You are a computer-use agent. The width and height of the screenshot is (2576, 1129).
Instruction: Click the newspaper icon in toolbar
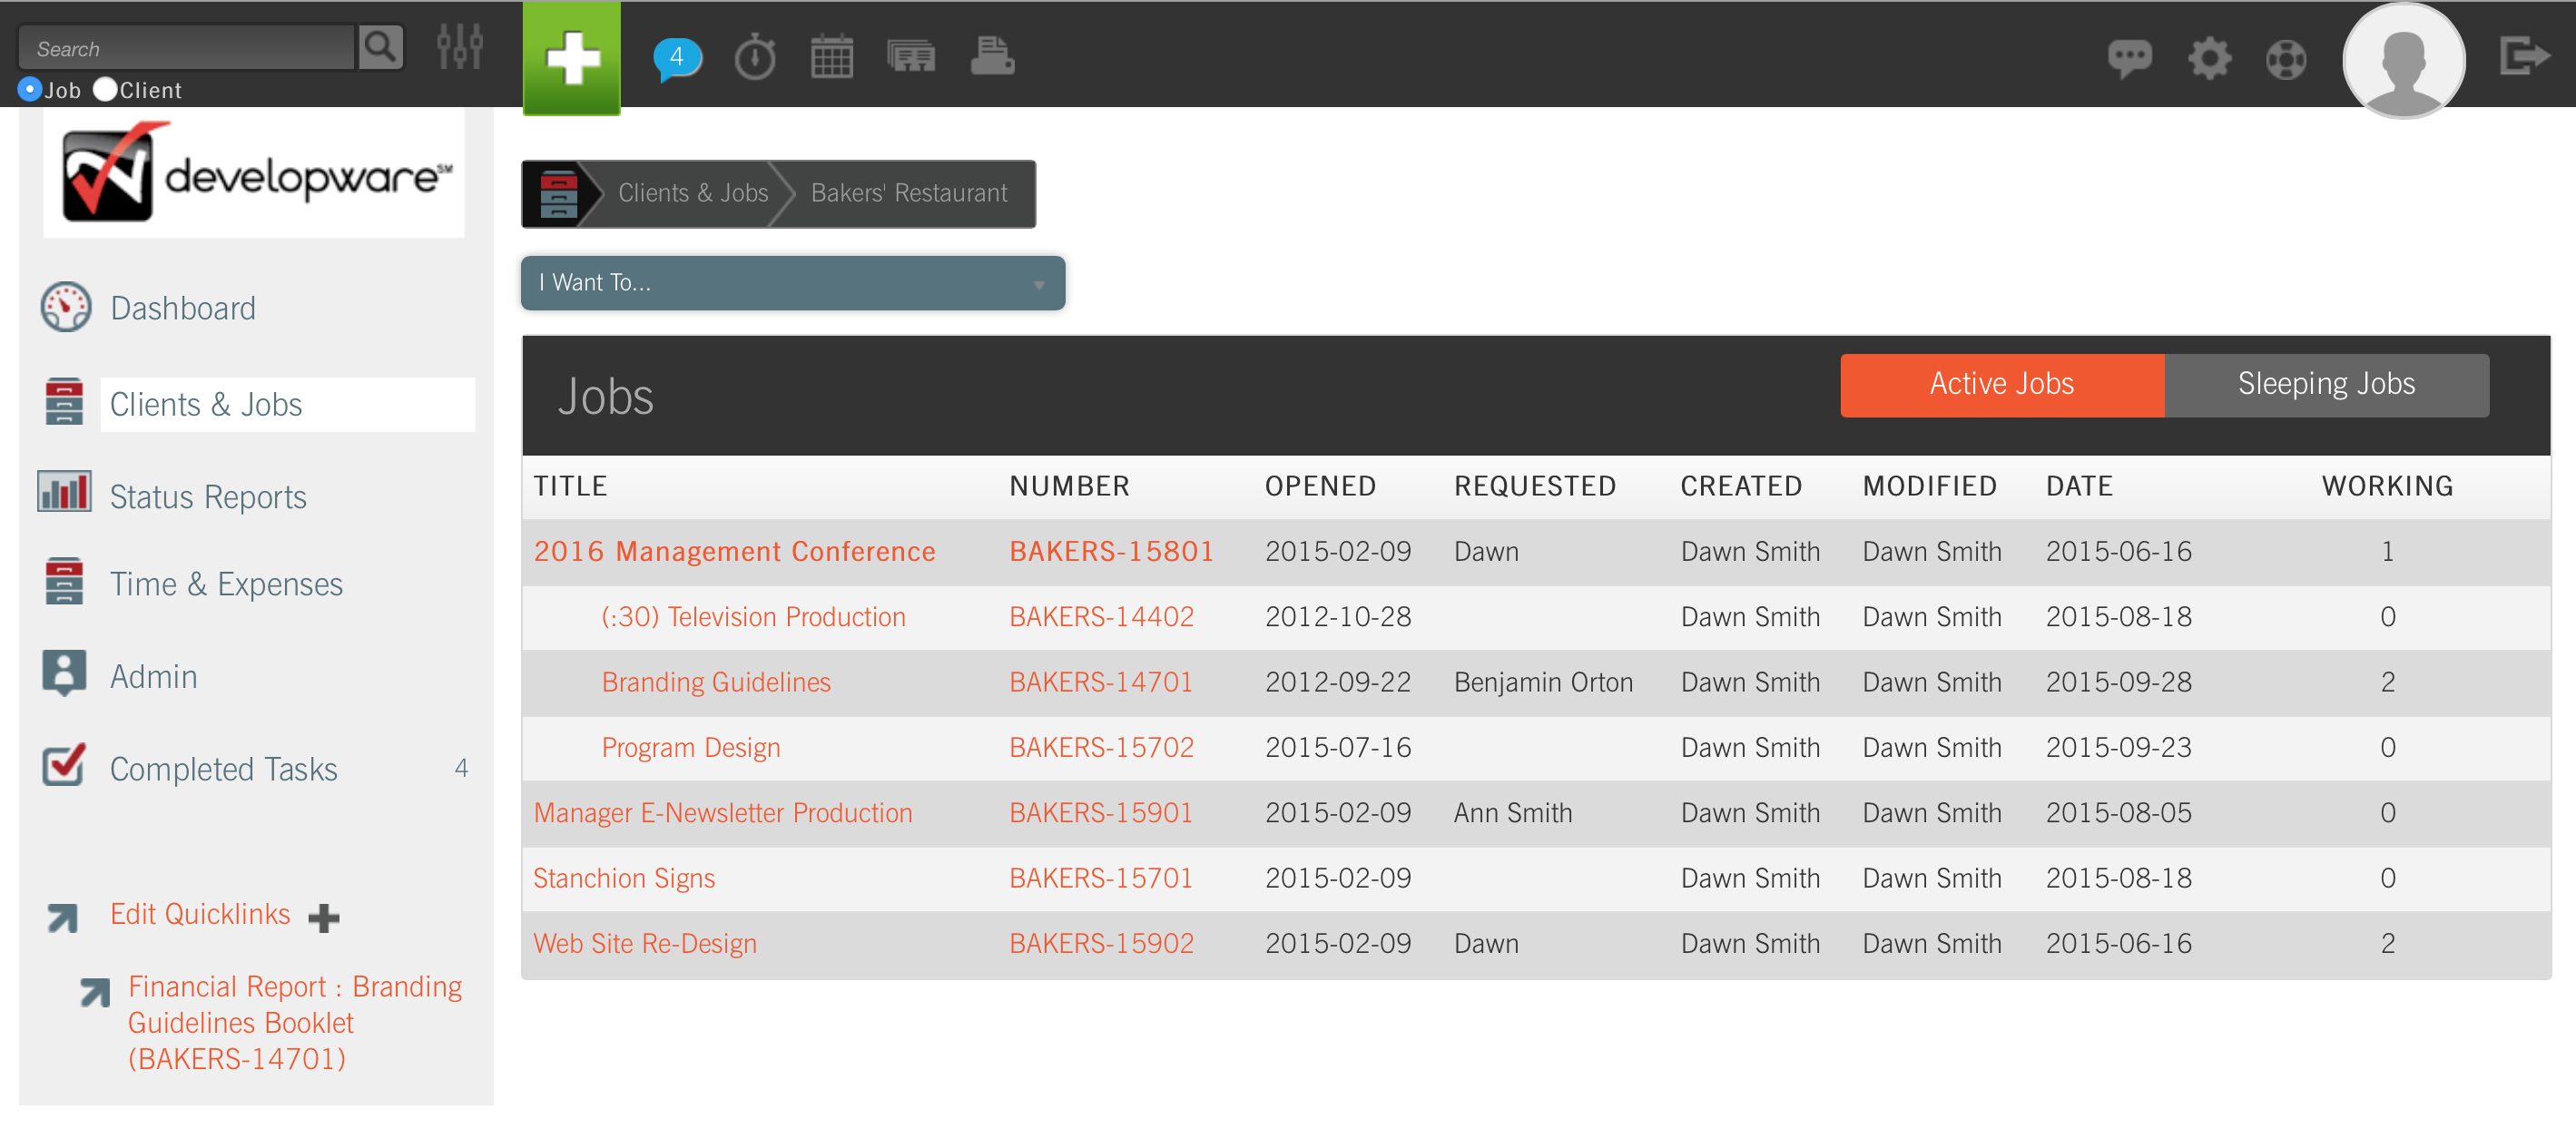(911, 57)
